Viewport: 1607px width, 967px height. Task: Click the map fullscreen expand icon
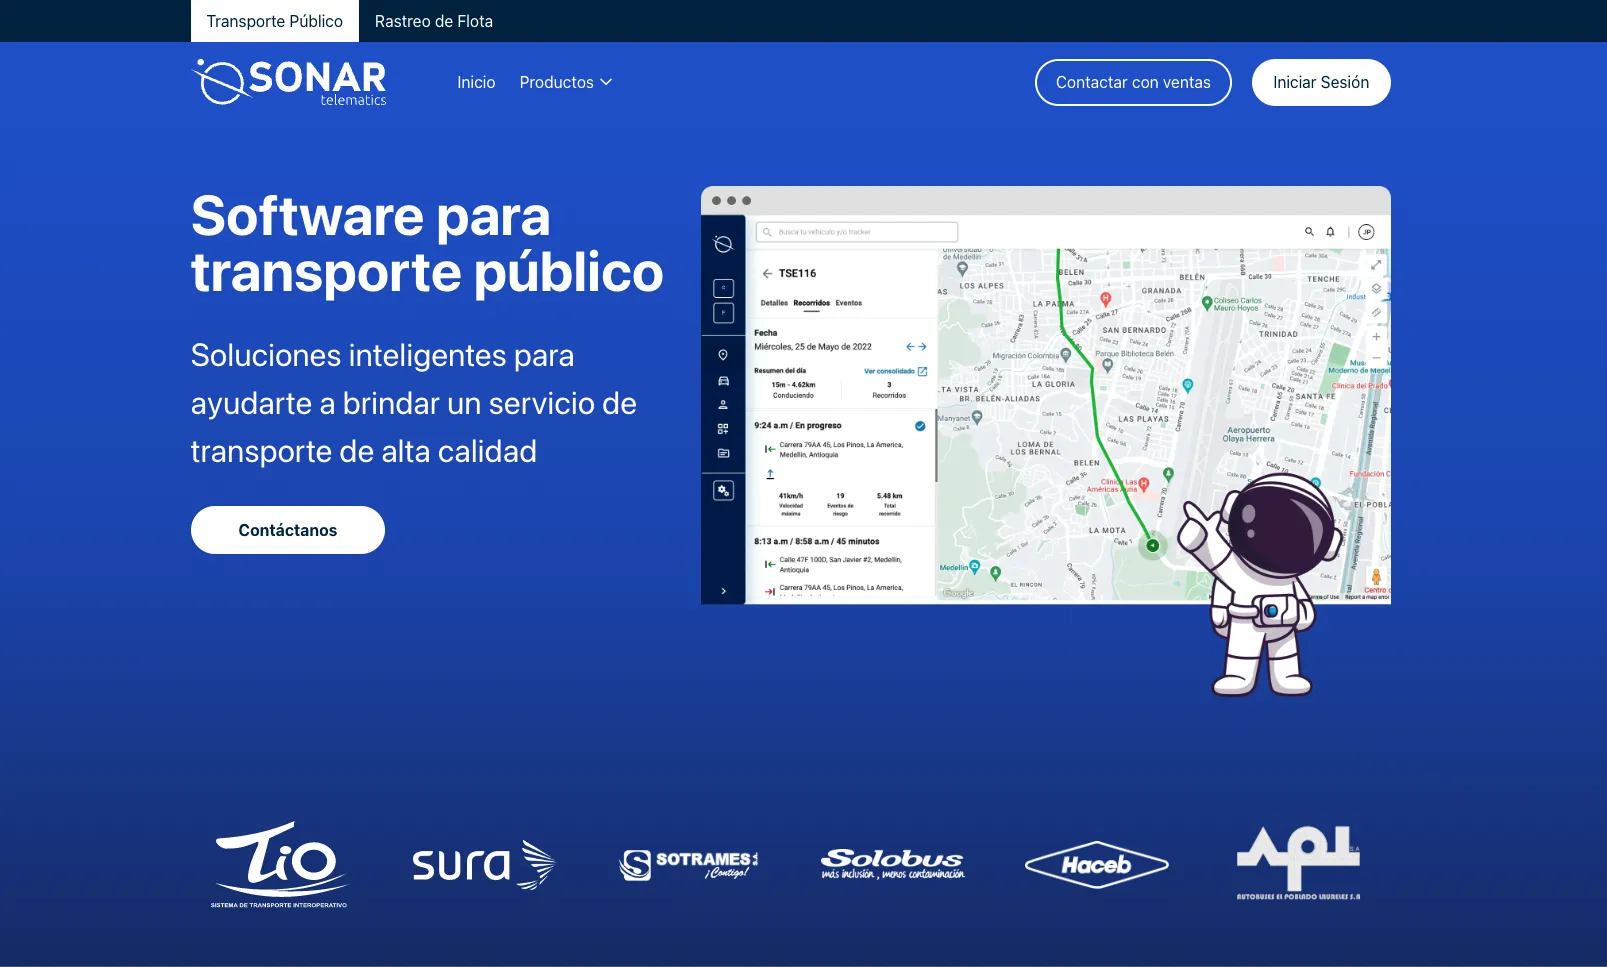point(1376,265)
